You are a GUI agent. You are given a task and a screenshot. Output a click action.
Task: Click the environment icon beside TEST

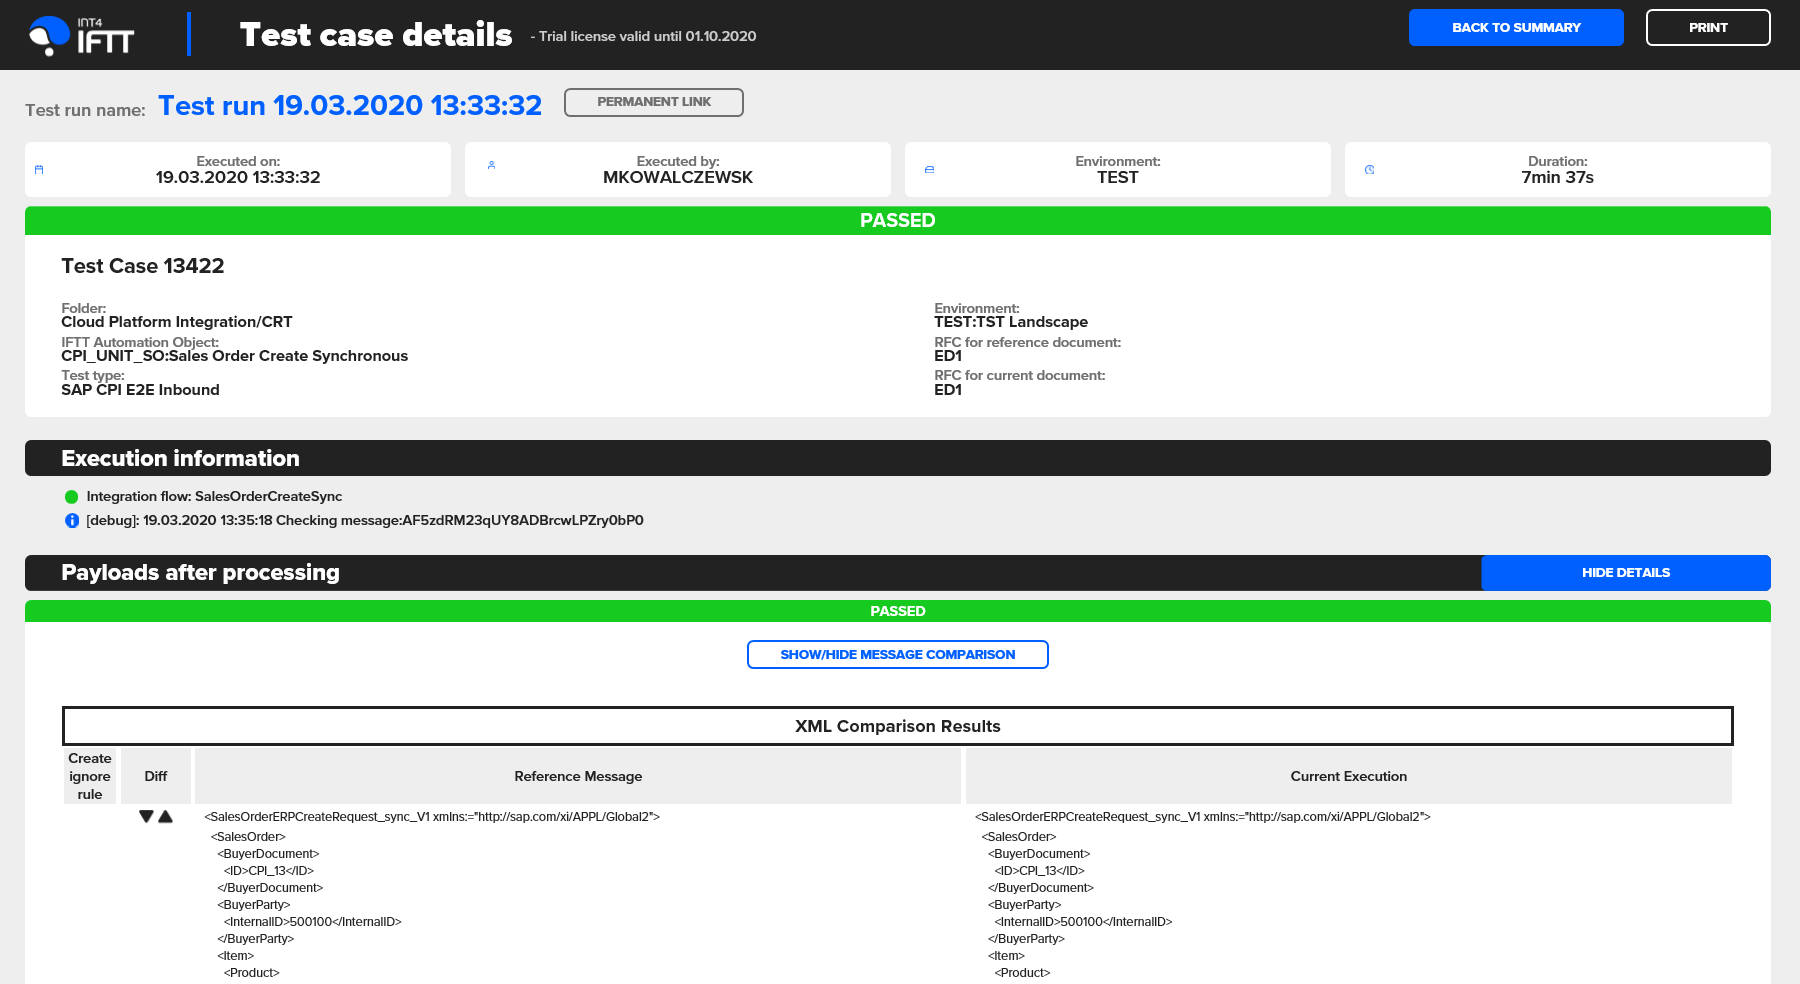(x=929, y=170)
